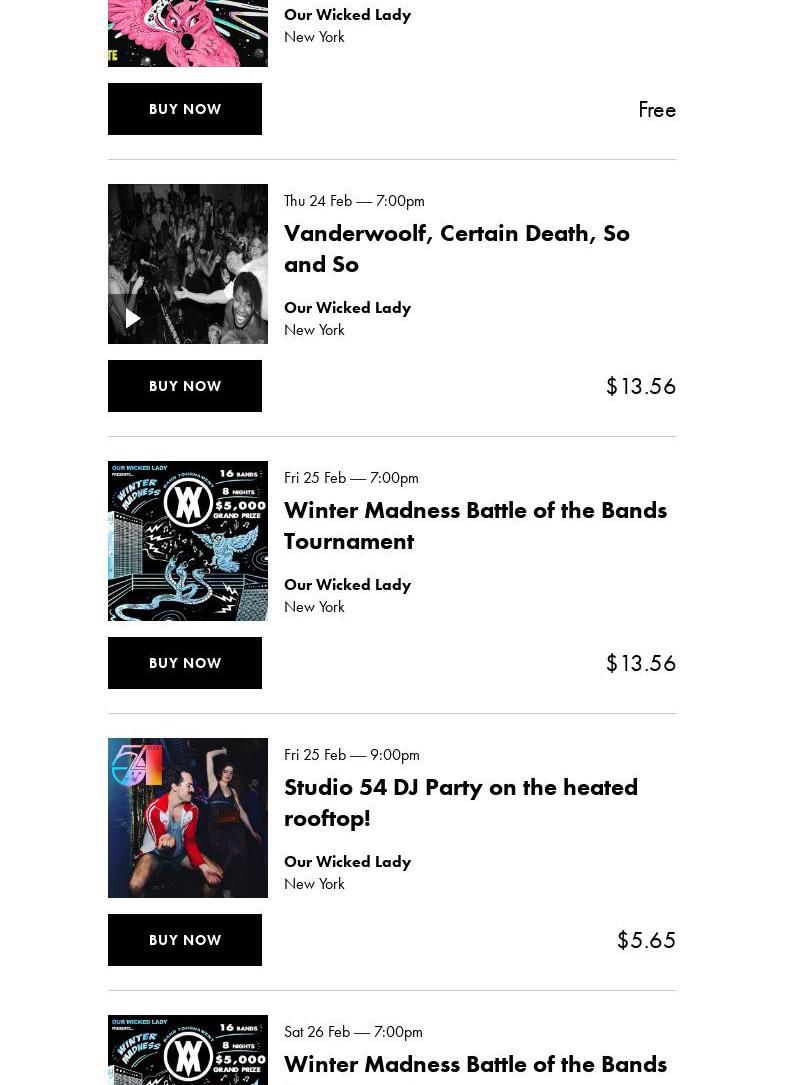Open Sat 26 Feb Winter Madness event title

coord(476,1064)
